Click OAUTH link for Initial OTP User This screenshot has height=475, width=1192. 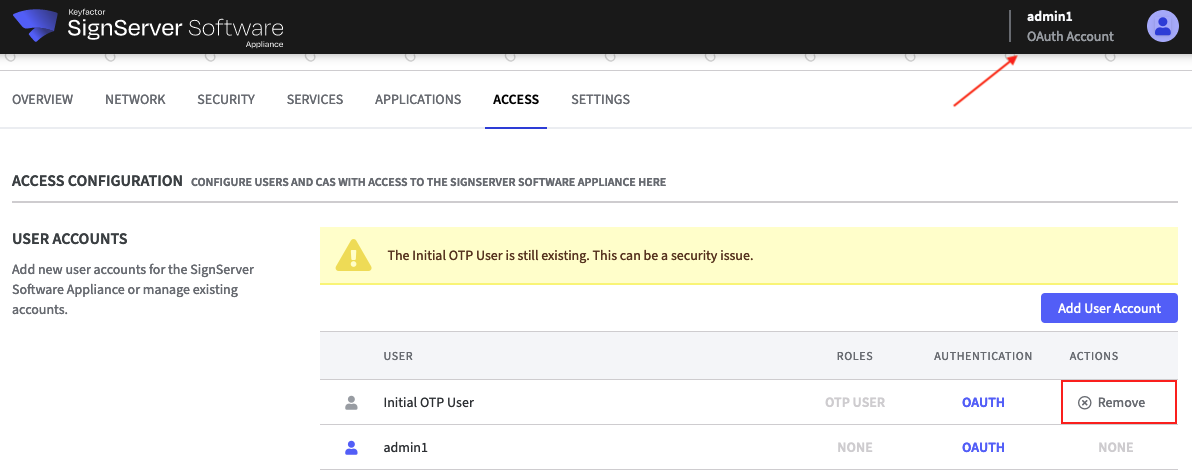983,403
